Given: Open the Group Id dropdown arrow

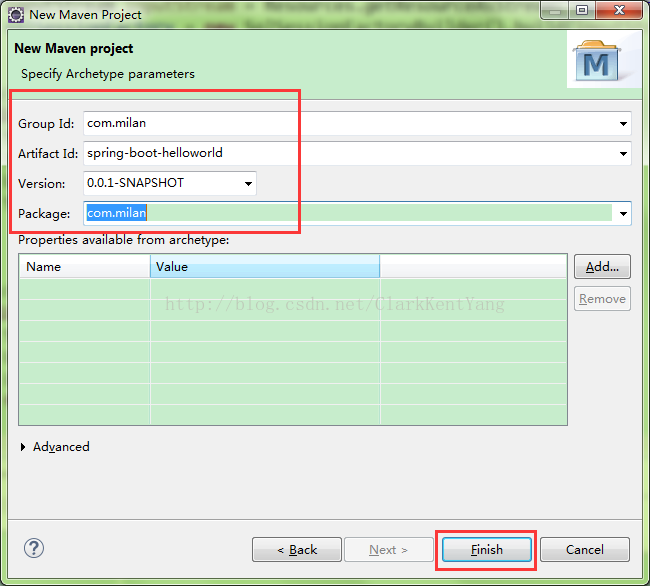Looking at the screenshot, I should pos(623,123).
